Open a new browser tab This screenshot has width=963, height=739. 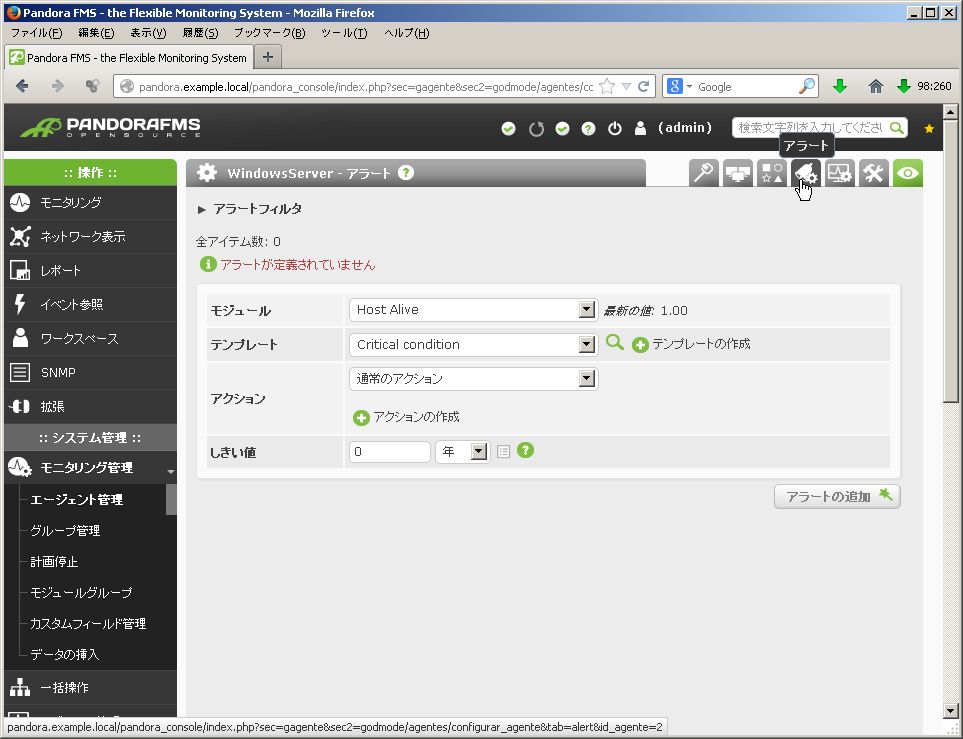tap(268, 57)
